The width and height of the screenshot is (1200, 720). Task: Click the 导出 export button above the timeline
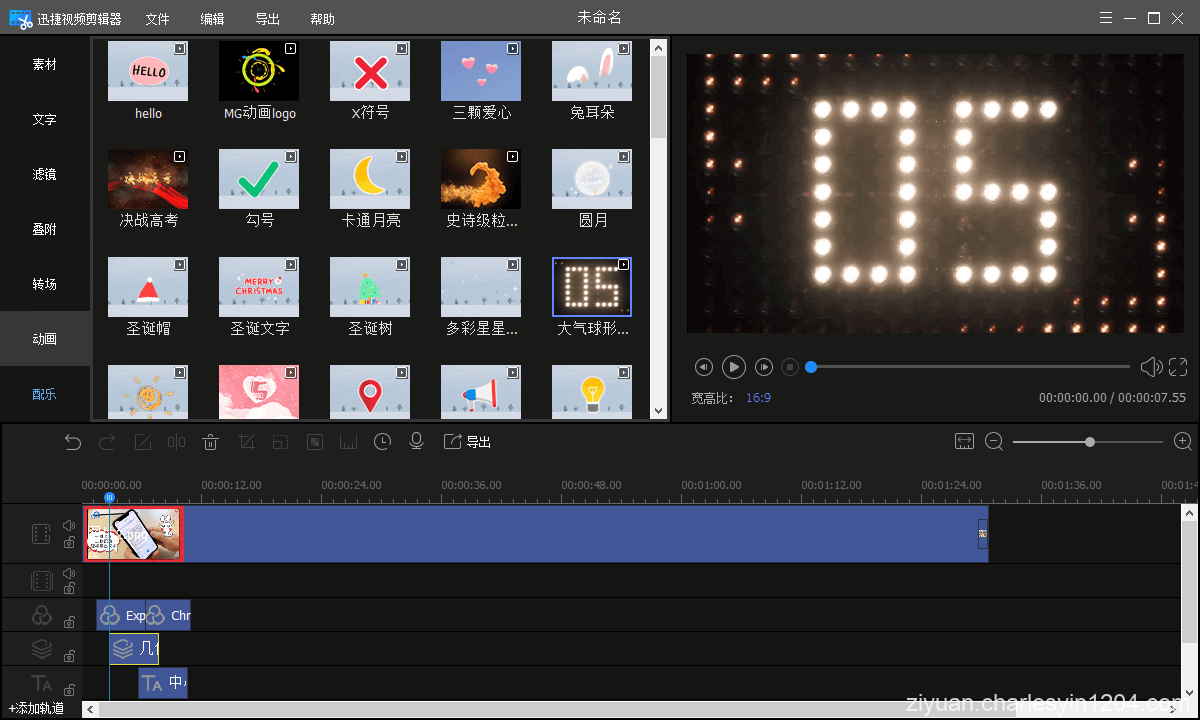click(x=467, y=441)
